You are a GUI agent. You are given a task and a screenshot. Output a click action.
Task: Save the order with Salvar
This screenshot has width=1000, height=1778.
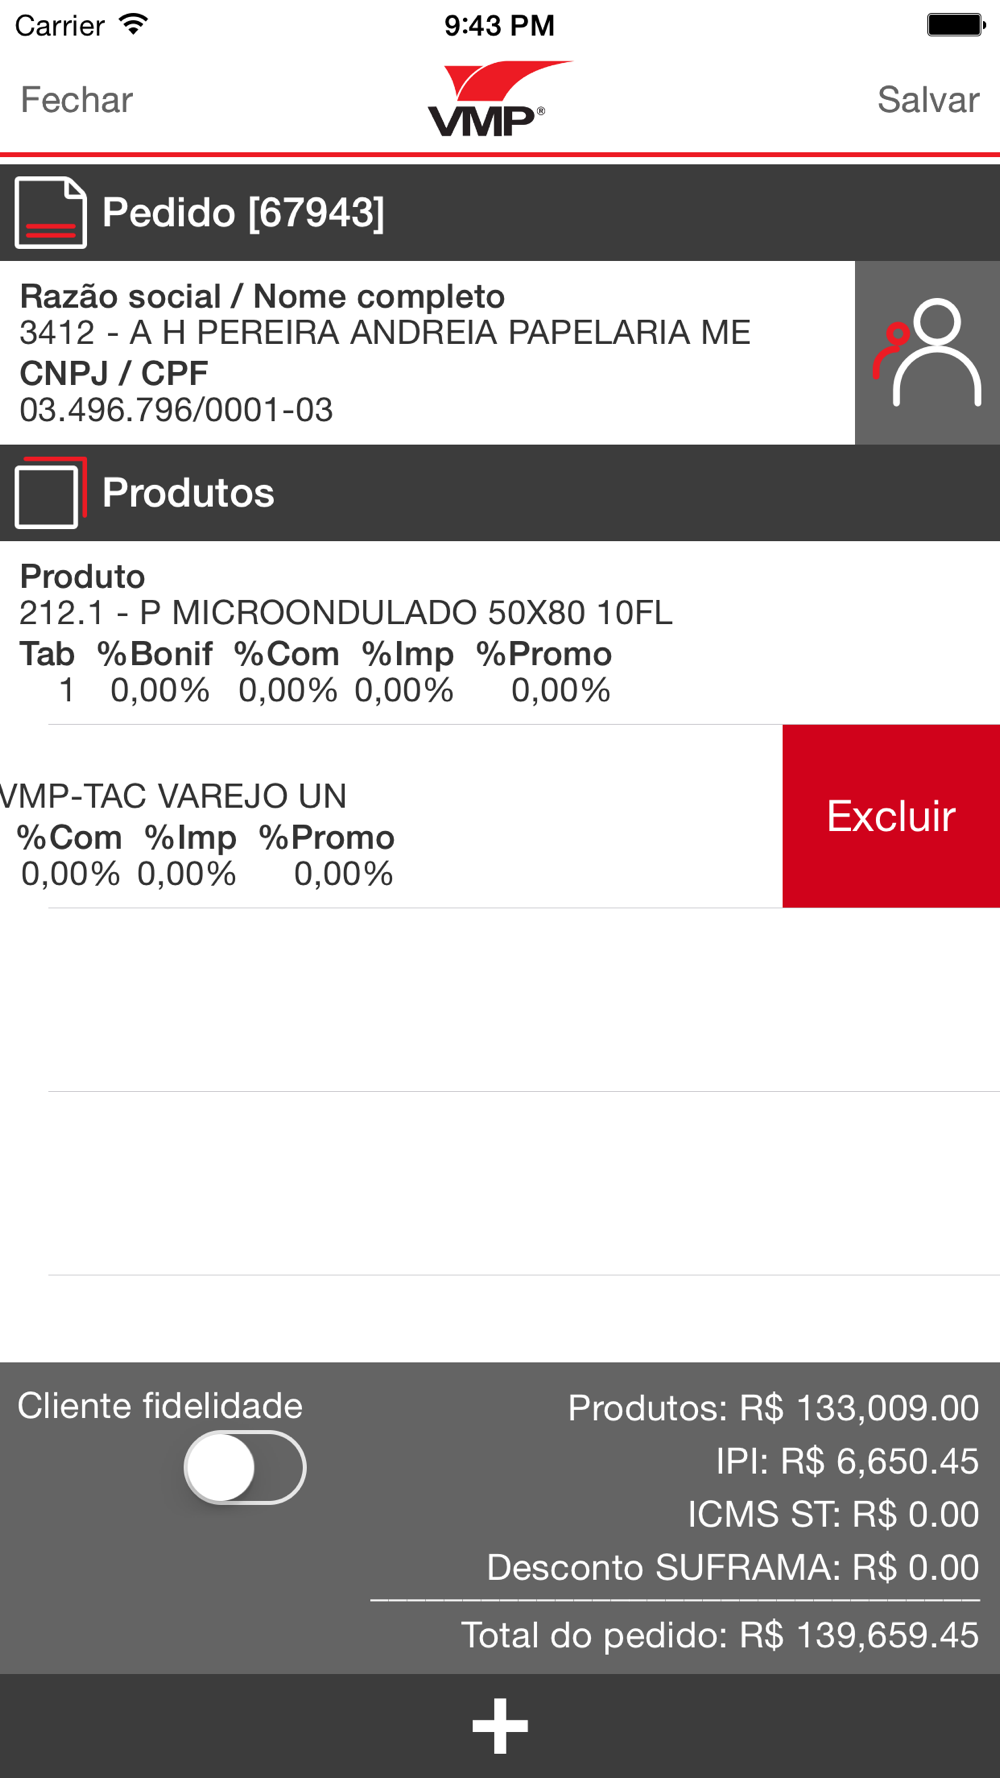928,100
